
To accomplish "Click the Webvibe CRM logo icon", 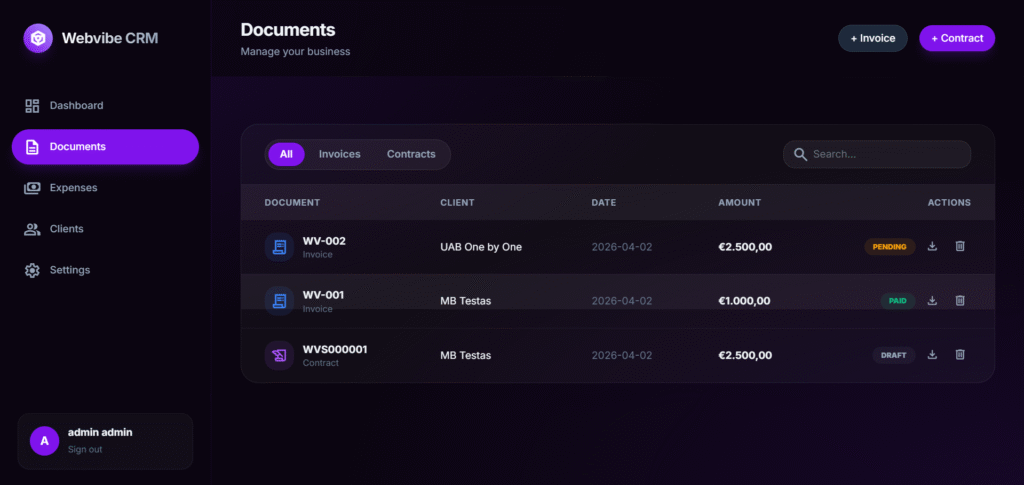I will (x=38, y=39).
